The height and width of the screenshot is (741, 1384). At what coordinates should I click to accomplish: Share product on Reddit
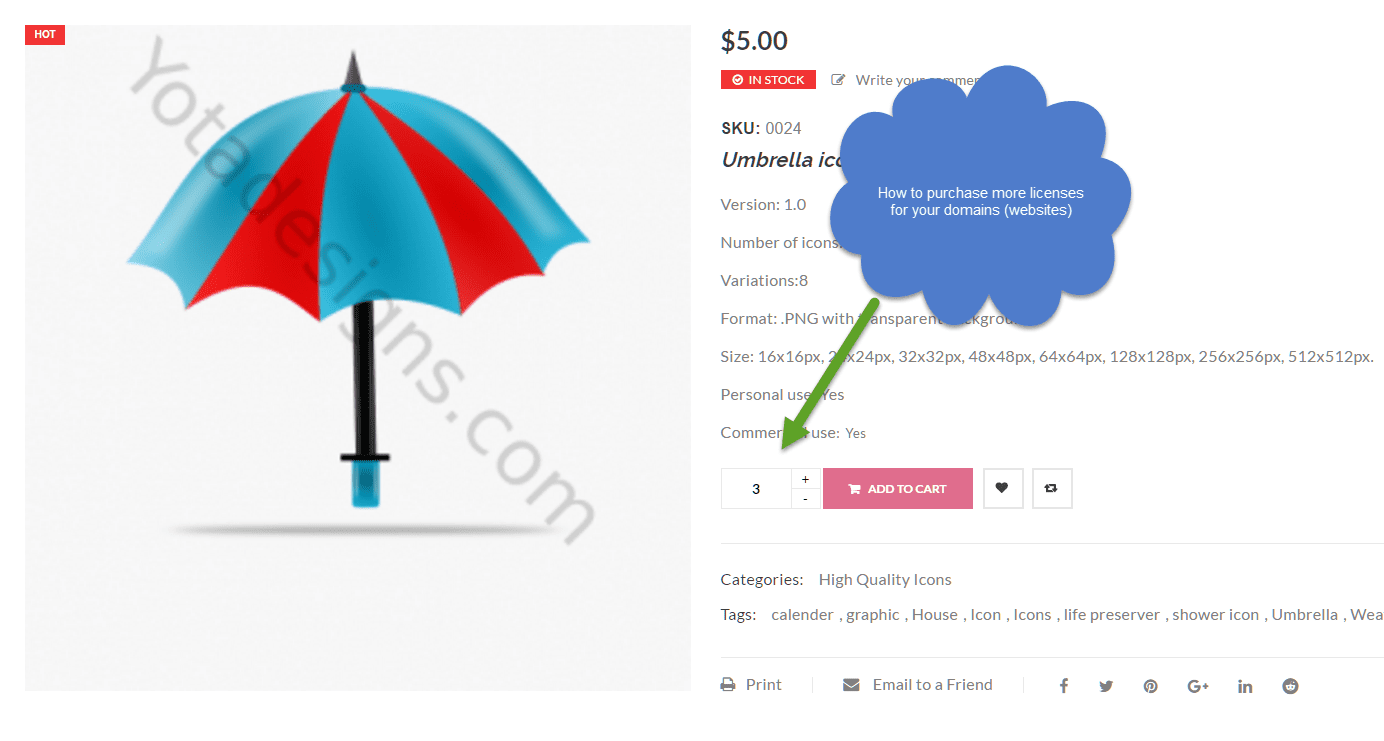1290,686
